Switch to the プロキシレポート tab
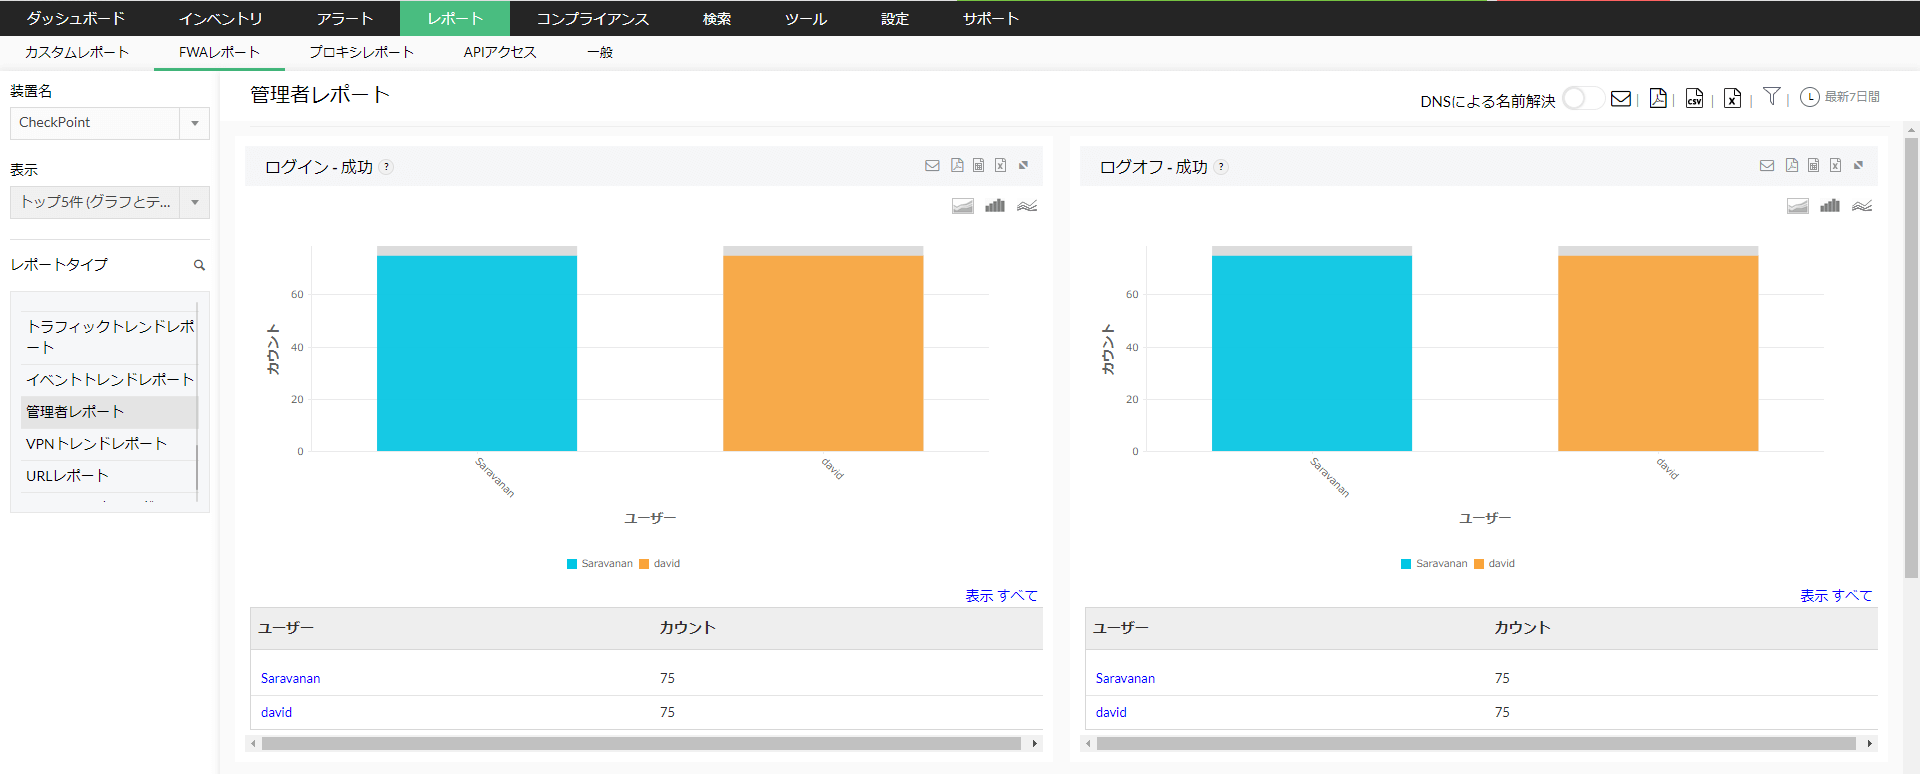 click(x=361, y=52)
